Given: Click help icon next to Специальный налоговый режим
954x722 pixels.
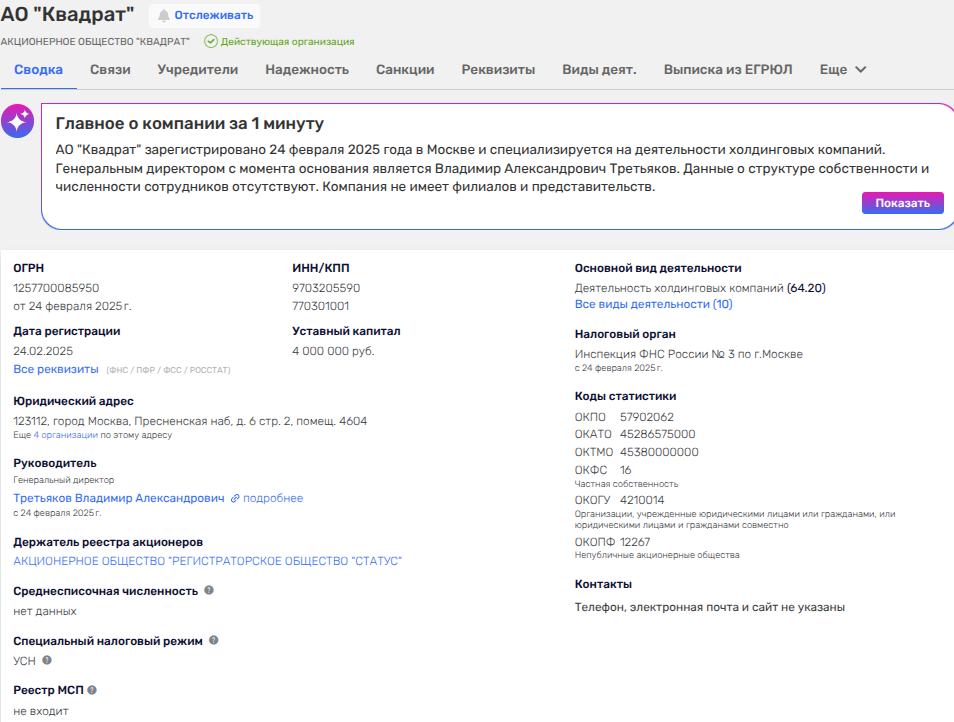Looking at the screenshot, I should [x=214, y=640].
